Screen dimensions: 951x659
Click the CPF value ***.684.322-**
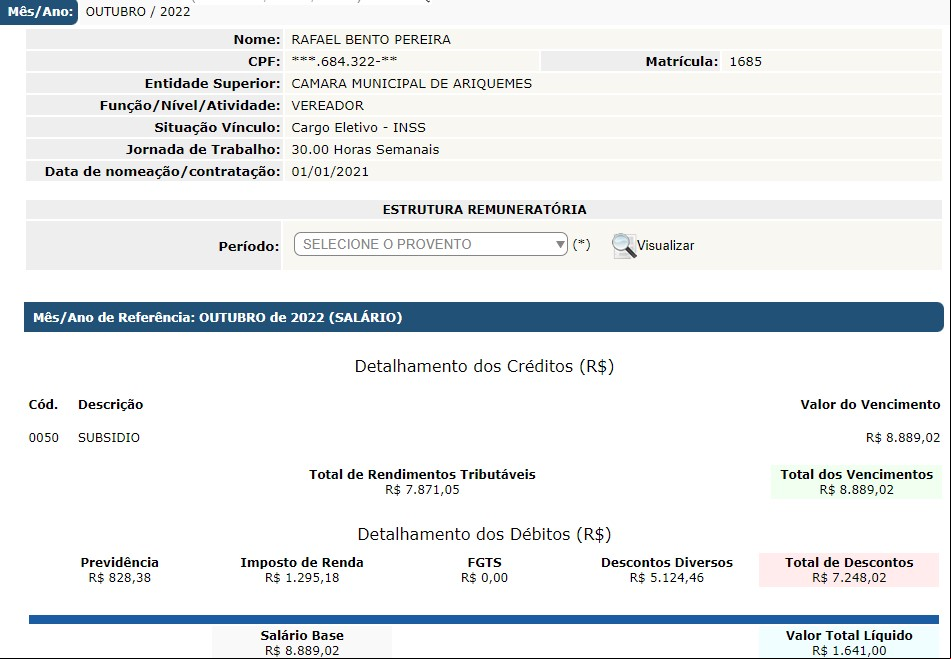click(x=344, y=61)
